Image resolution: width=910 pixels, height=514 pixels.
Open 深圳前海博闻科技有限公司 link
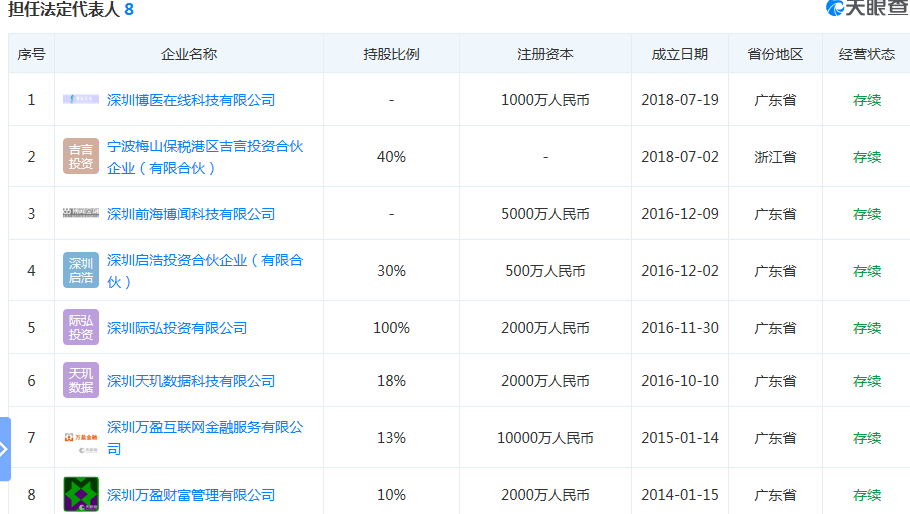190,214
